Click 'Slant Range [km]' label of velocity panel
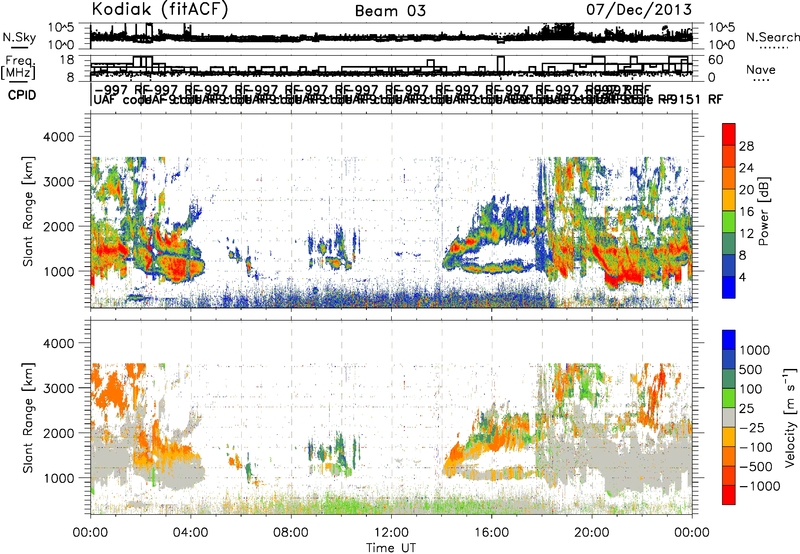The width and height of the screenshot is (800, 554). click(x=28, y=418)
